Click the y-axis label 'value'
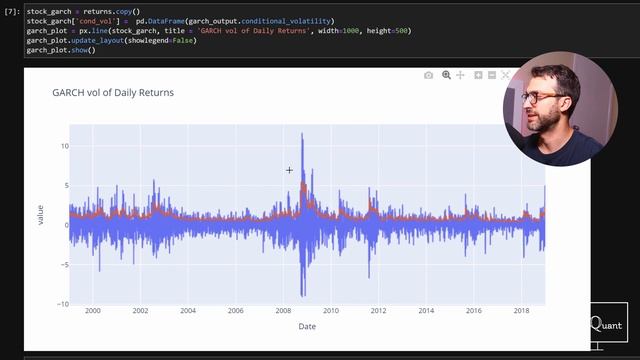Screen dimensions: 640x360 (x=40, y=215)
